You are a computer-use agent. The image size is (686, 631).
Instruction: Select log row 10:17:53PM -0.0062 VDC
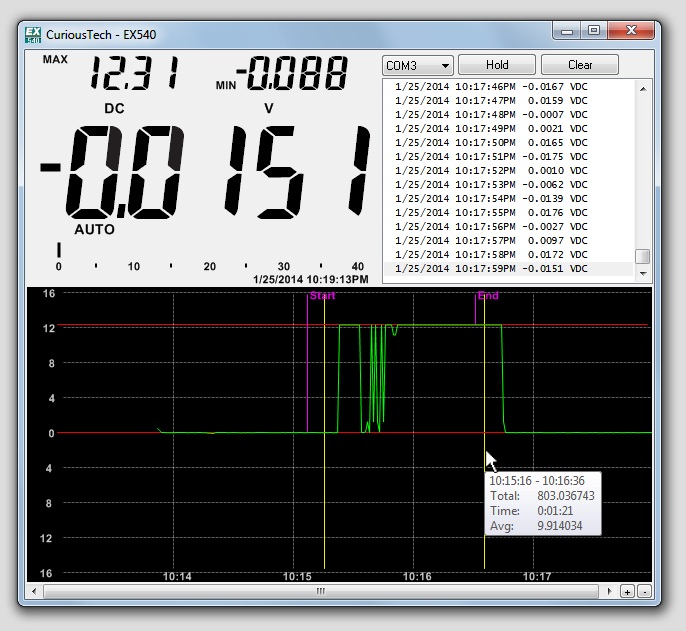(508, 185)
